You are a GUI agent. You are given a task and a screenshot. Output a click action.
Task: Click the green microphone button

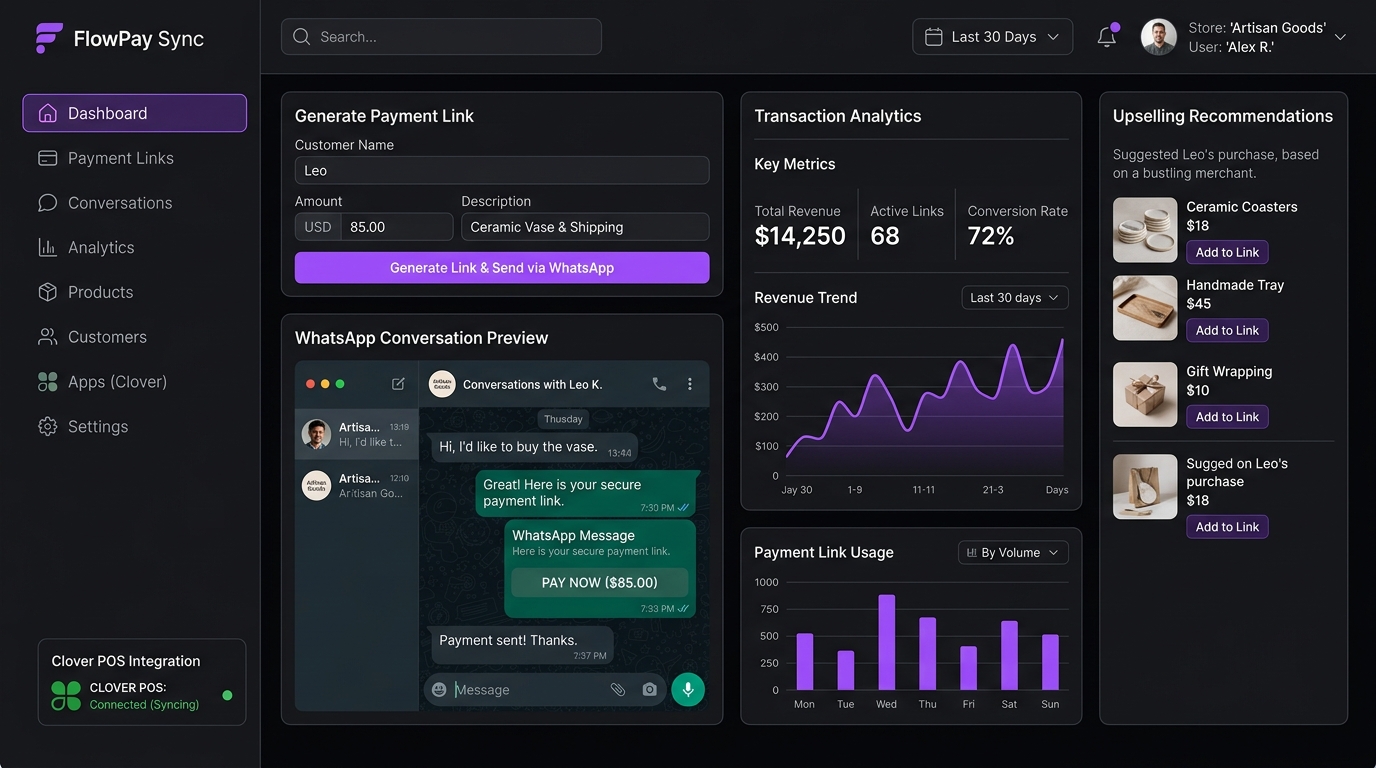(x=688, y=689)
